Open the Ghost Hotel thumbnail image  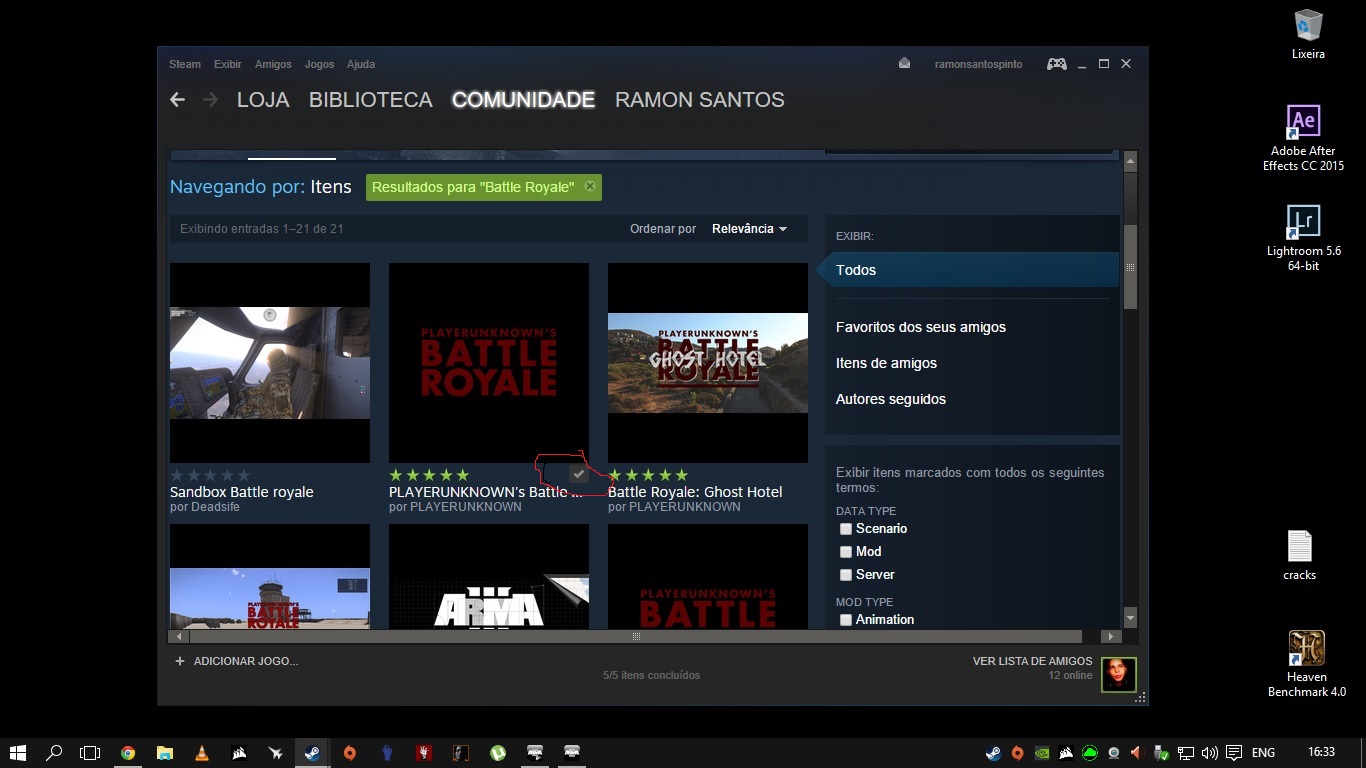(x=708, y=363)
